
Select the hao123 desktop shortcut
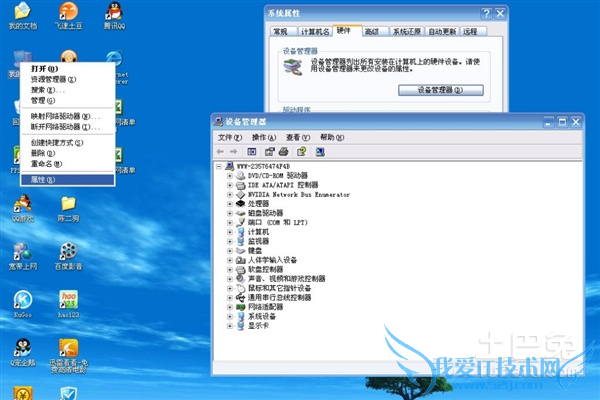[x=68, y=304]
